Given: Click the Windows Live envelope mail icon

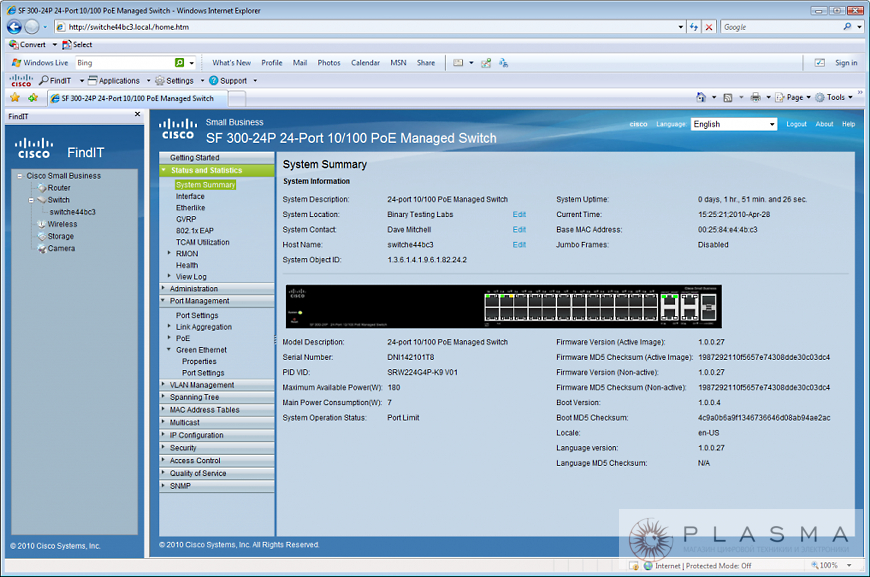Looking at the screenshot, I should 458,63.
